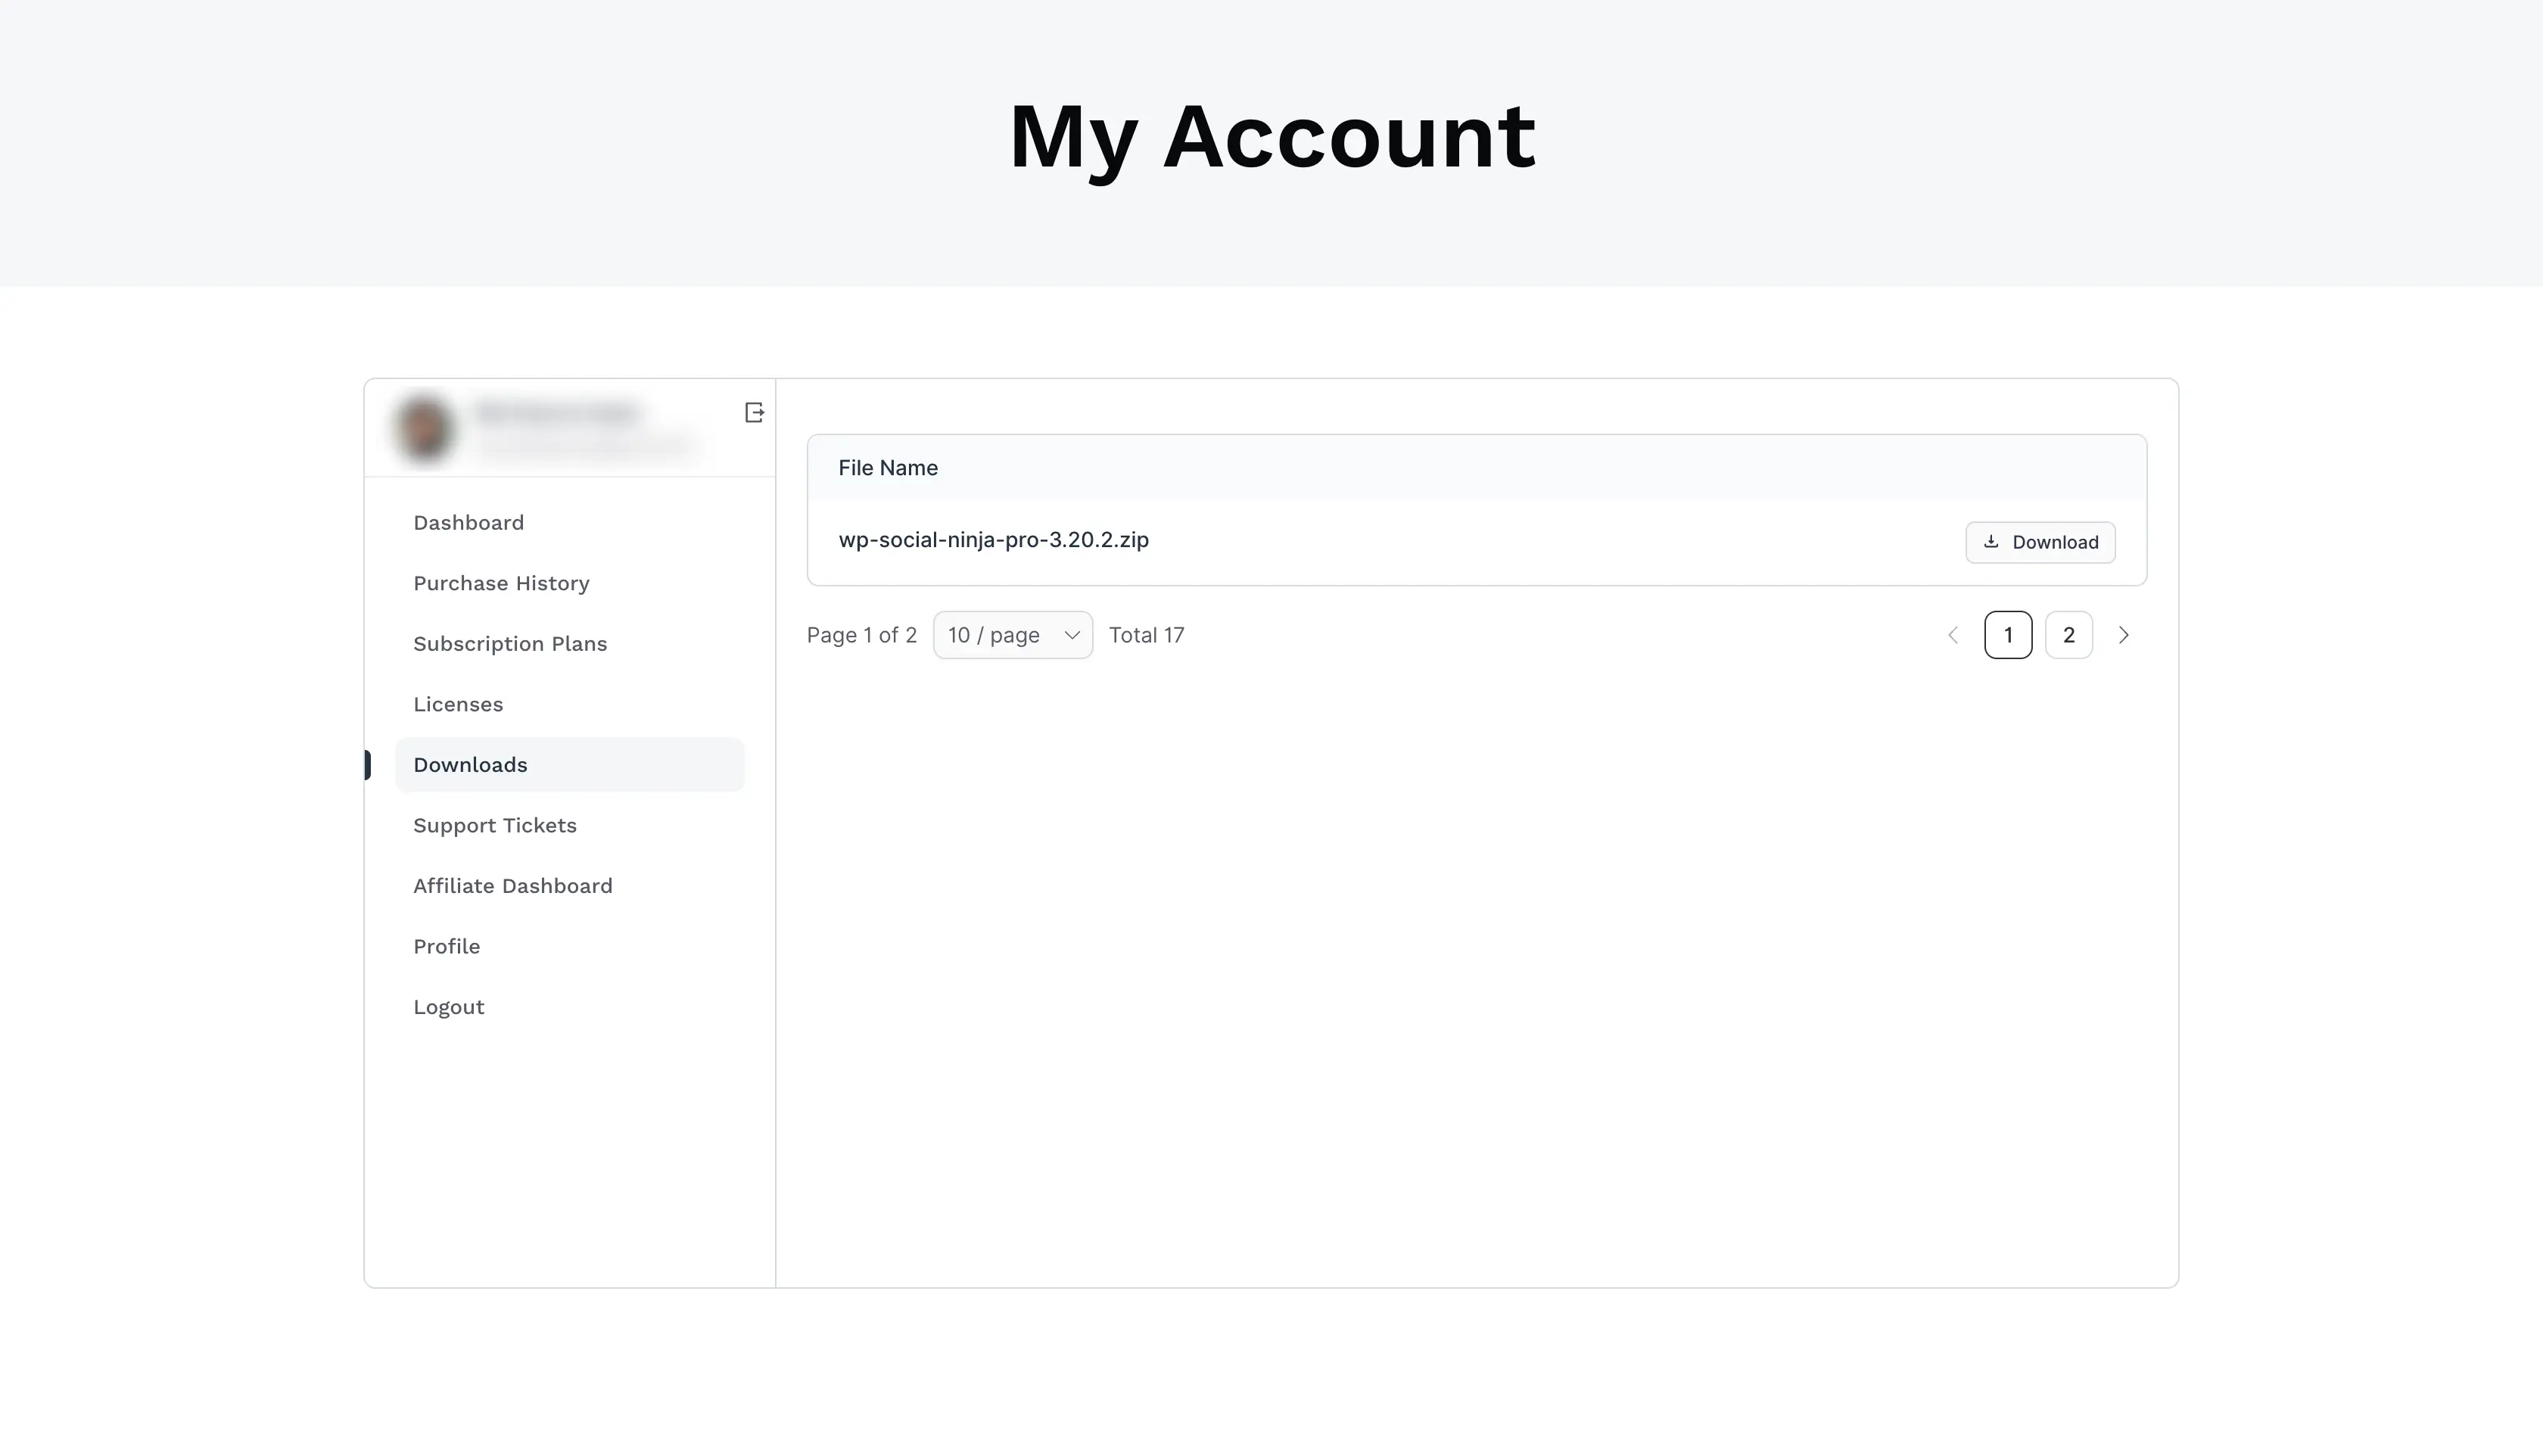
Task: Click Logout in the sidebar menu
Action: pyautogui.click(x=449, y=1007)
